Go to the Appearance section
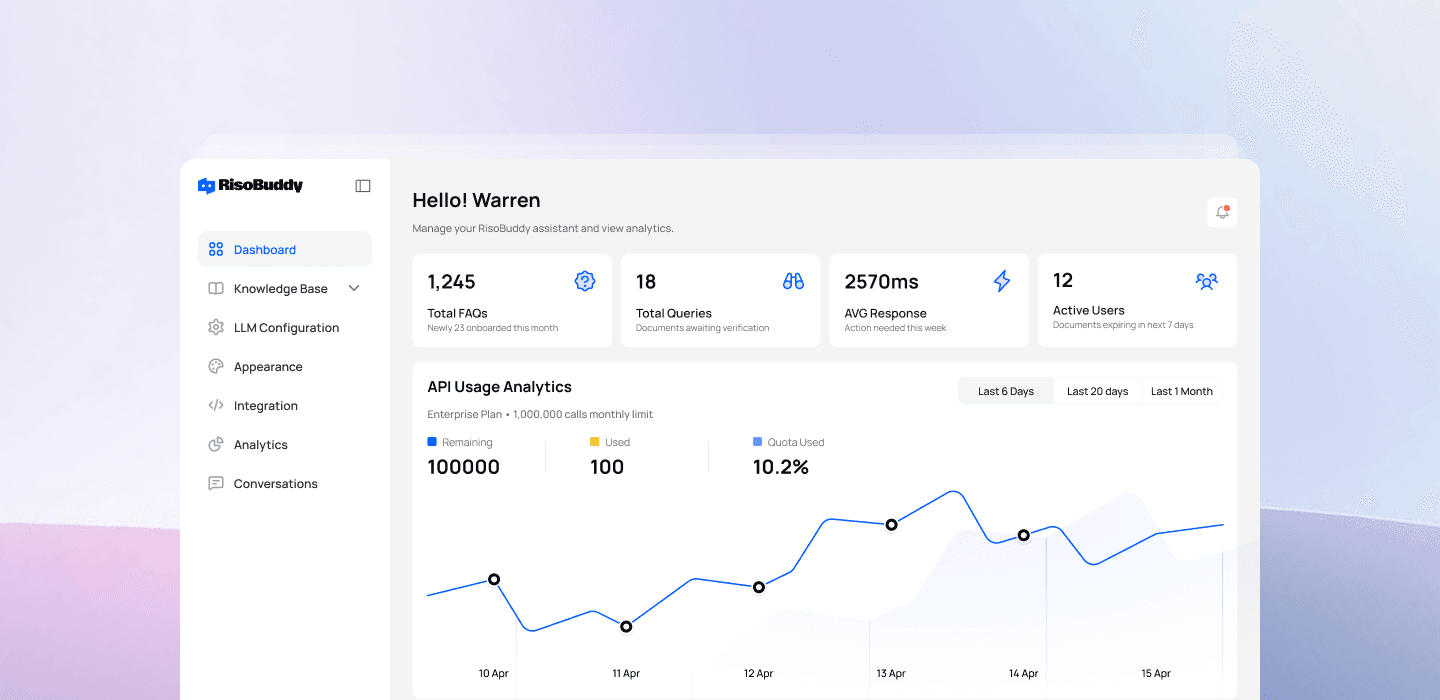The height and width of the screenshot is (700, 1440). pos(285,367)
